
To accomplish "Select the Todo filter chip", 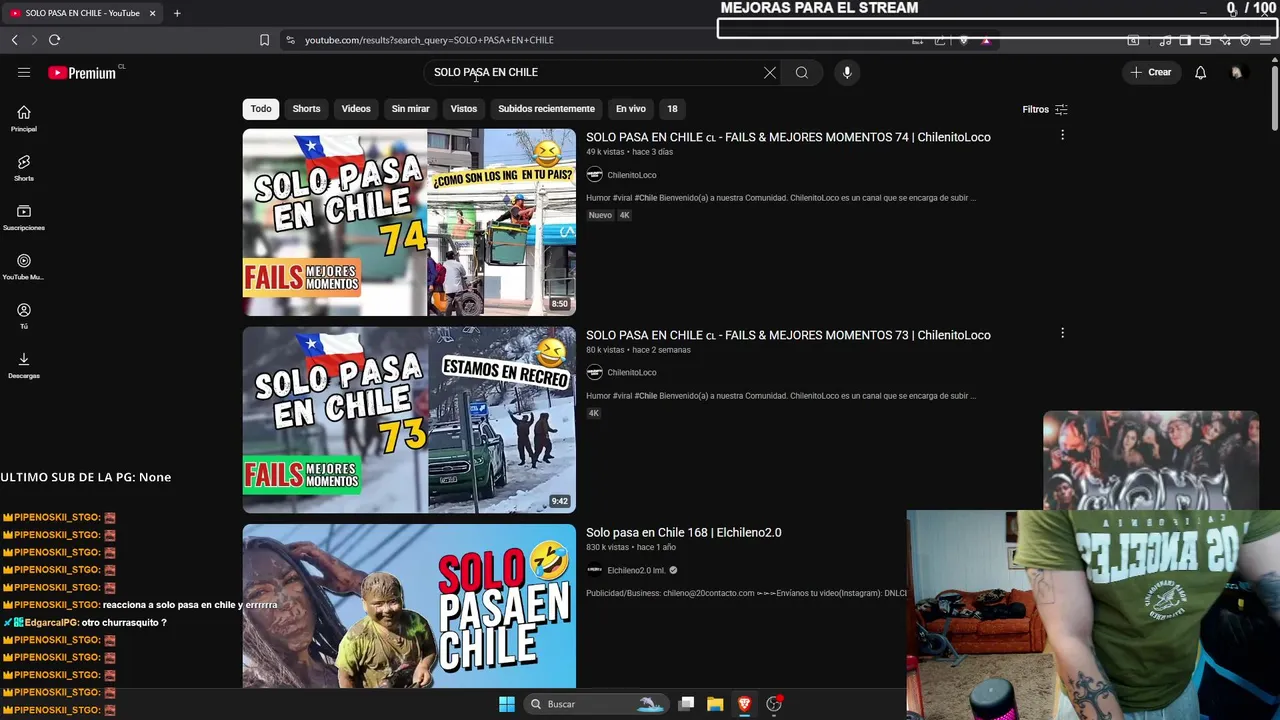I will pyautogui.click(x=261, y=109).
